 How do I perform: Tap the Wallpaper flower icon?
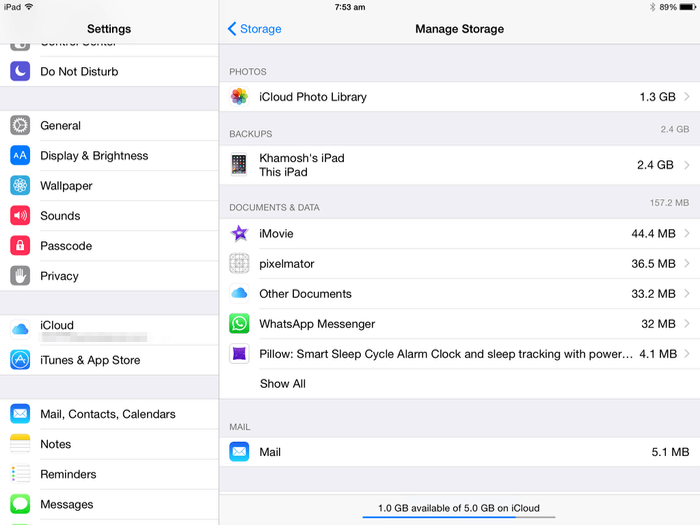pos(20,185)
